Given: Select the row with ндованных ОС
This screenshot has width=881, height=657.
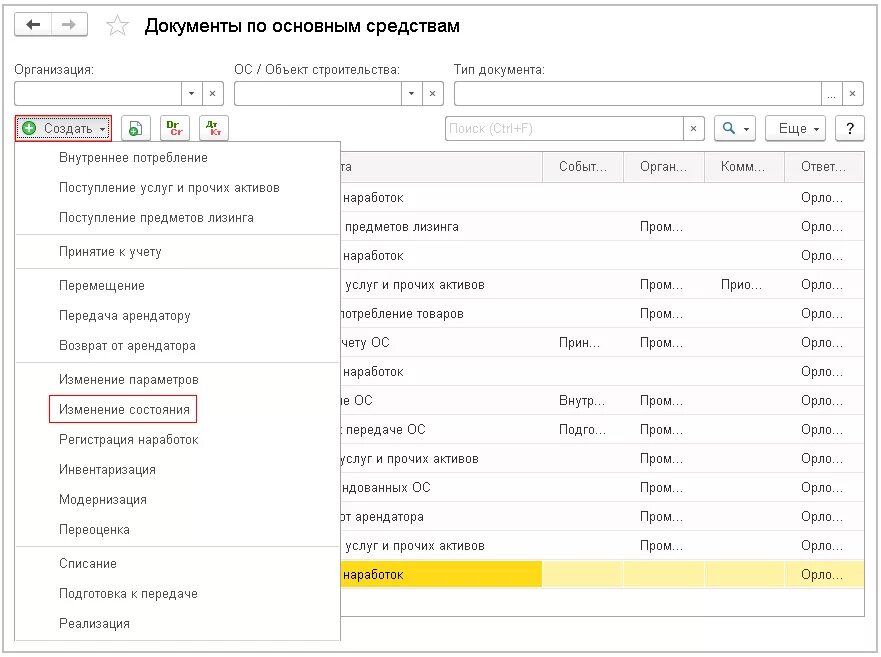Looking at the screenshot, I should coord(602,487).
